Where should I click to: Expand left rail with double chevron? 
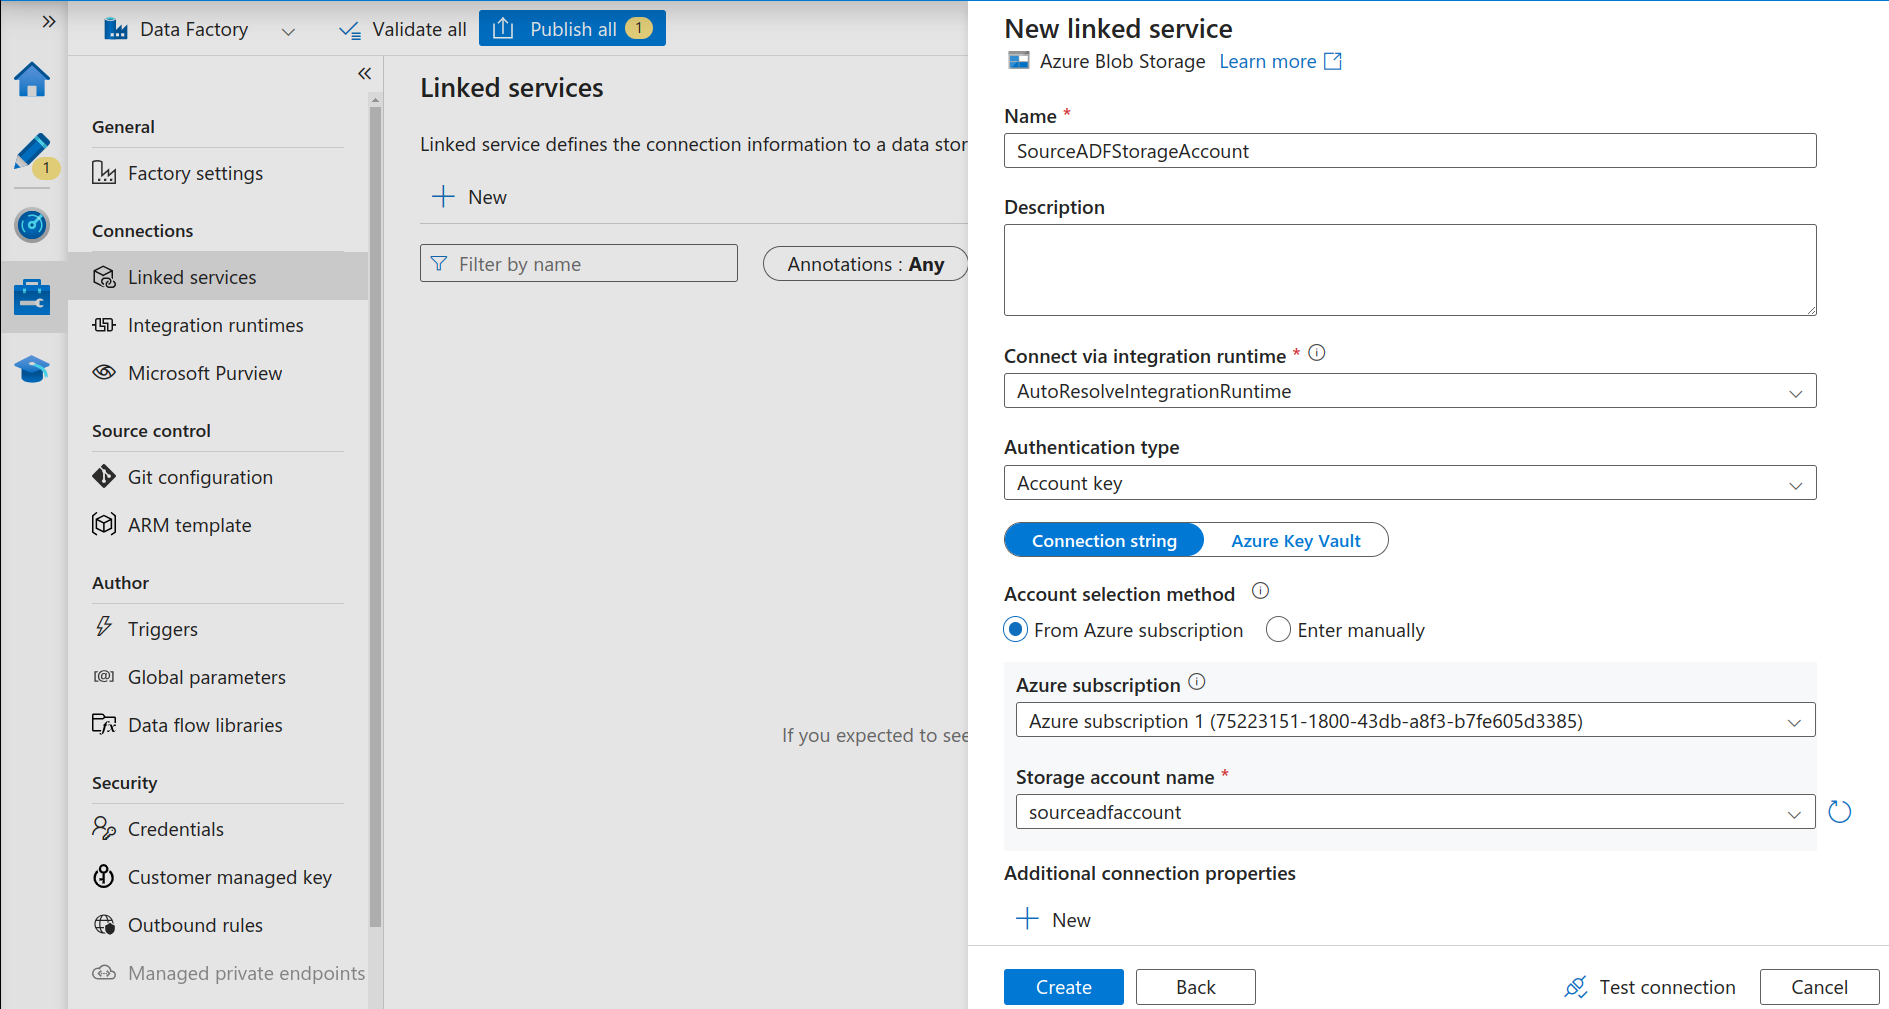point(48,21)
